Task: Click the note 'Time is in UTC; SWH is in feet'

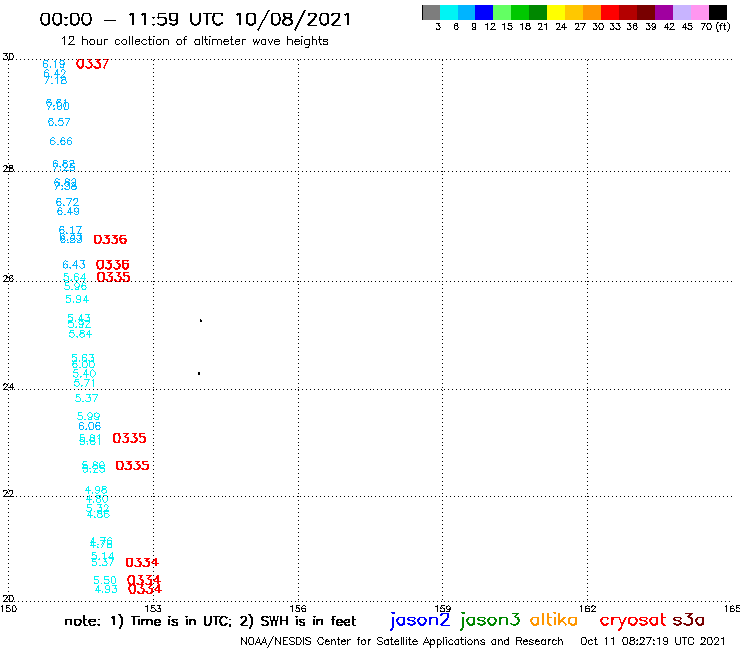Action: [210, 621]
